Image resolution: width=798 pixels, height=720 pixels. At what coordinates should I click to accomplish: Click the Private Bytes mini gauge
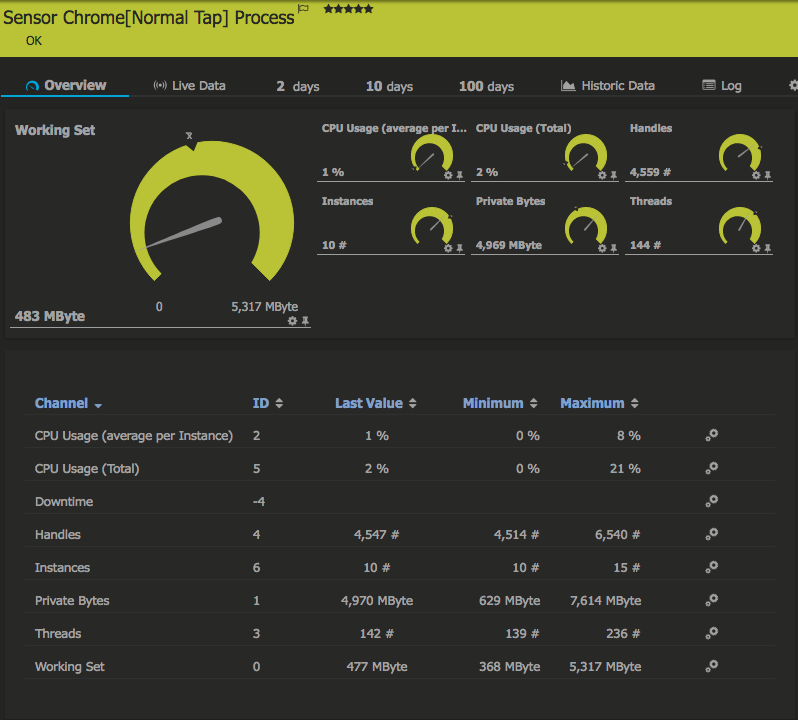click(586, 226)
